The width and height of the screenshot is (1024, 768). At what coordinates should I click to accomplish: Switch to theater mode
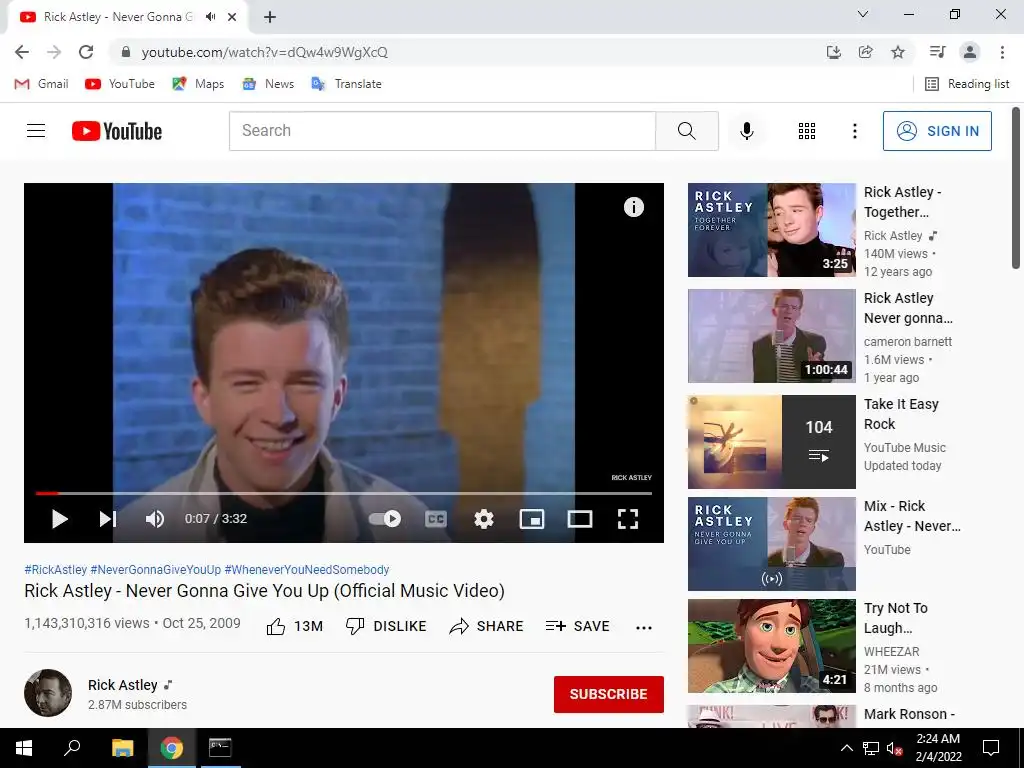[580, 519]
